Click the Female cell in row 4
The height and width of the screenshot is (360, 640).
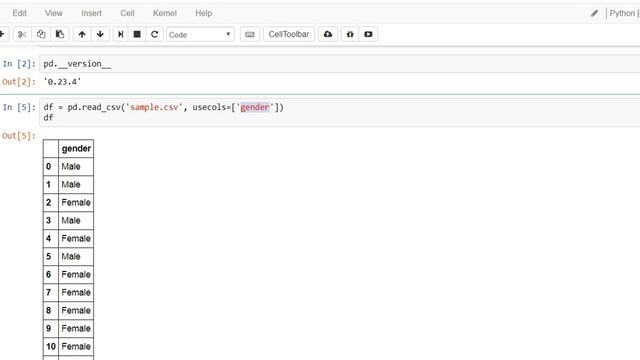(x=76, y=238)
